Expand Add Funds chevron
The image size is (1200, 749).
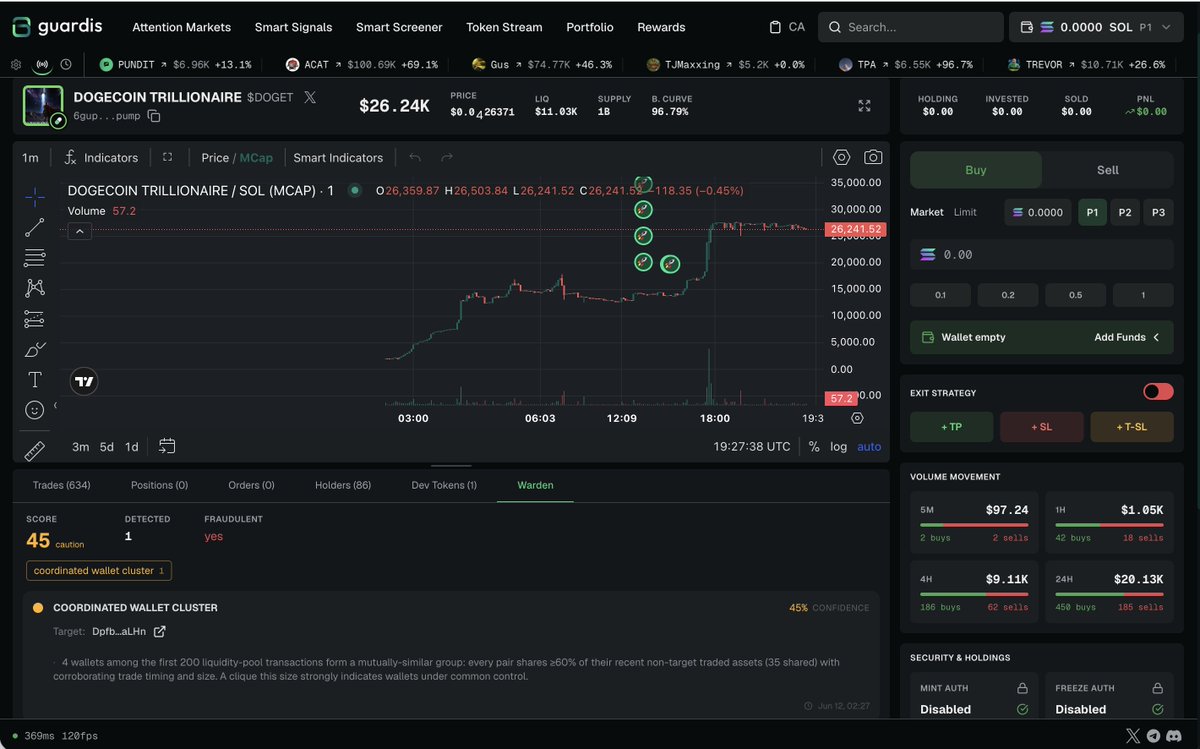pos(1157,337)
